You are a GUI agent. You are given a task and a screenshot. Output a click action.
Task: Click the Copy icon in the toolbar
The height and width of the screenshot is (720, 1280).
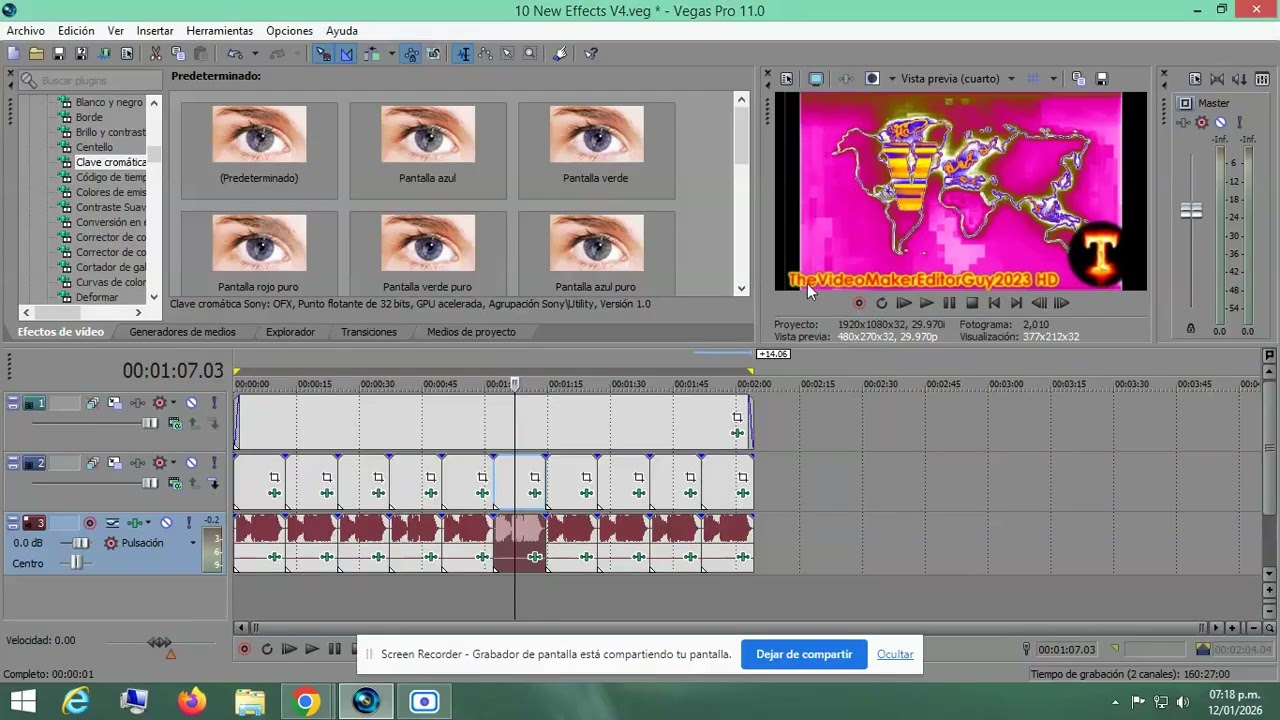tap(178, 54)
